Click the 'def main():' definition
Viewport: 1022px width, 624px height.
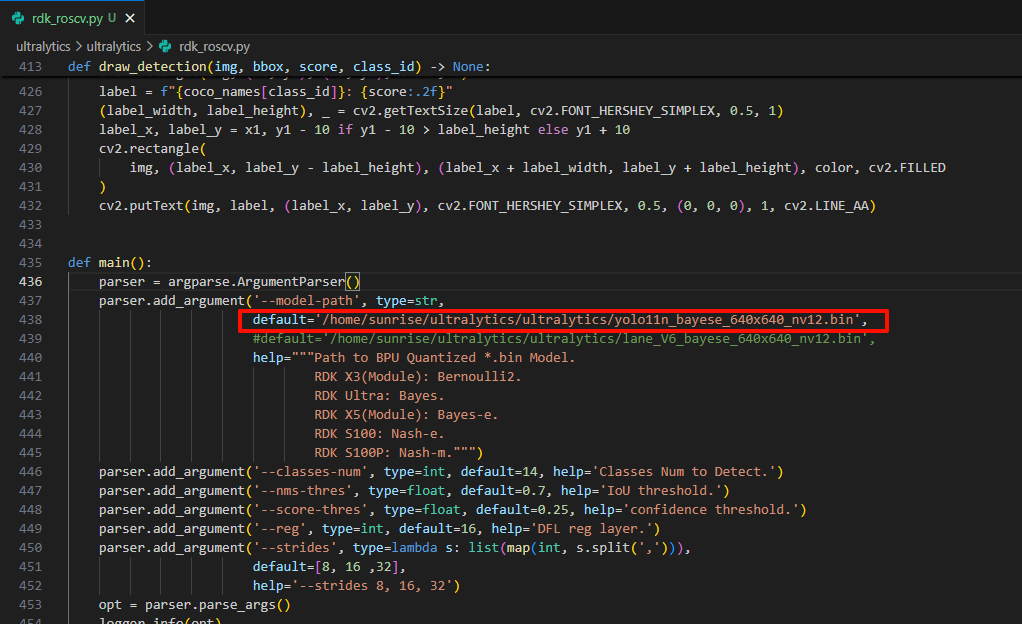110,263
